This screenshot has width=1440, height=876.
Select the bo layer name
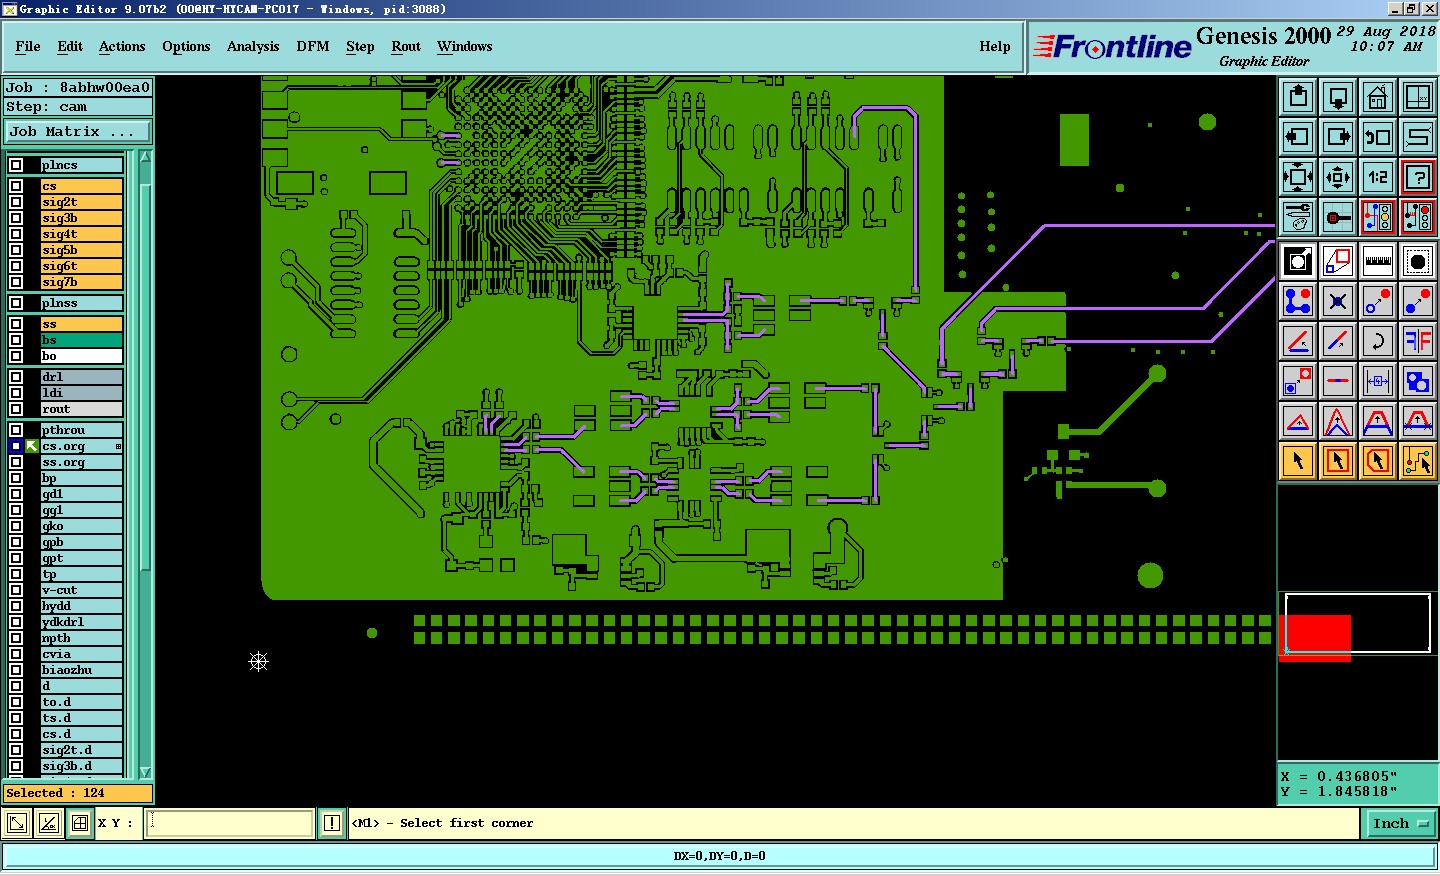[x=81, y=356]
